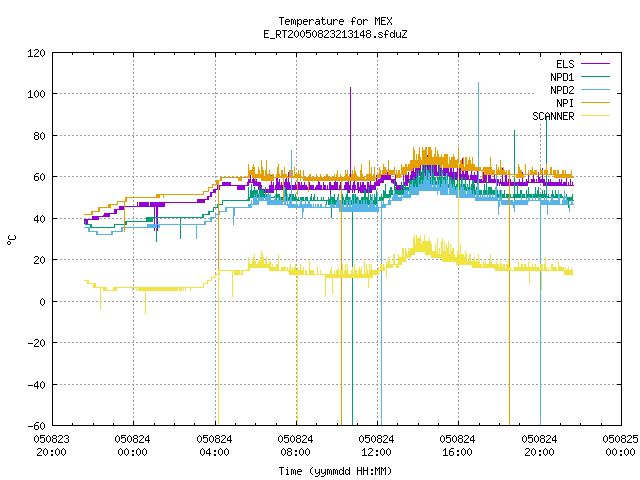
Task: Click the x-axis label 050825 00:00
Action: (x=620, y=446)
